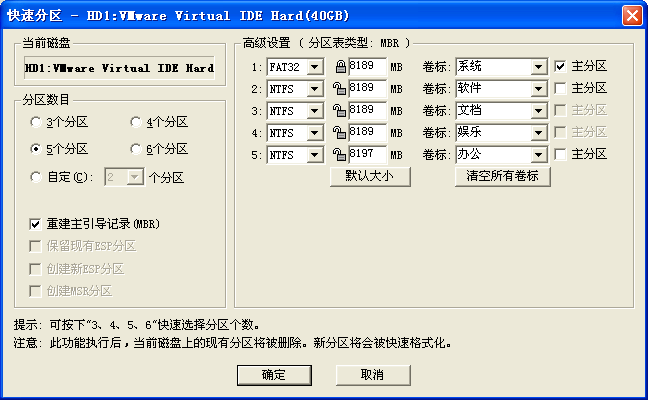Toggle the lock icon on partition 2 row
Image resolution: width=648 pixels, height=400 pixels.
tap(340, 88)
